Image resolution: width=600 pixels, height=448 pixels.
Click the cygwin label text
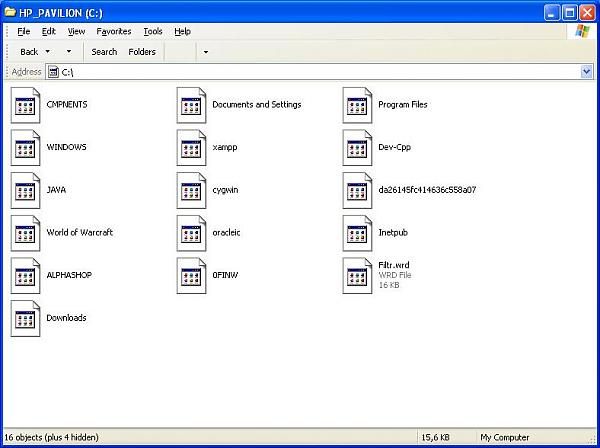click(225, 190)
